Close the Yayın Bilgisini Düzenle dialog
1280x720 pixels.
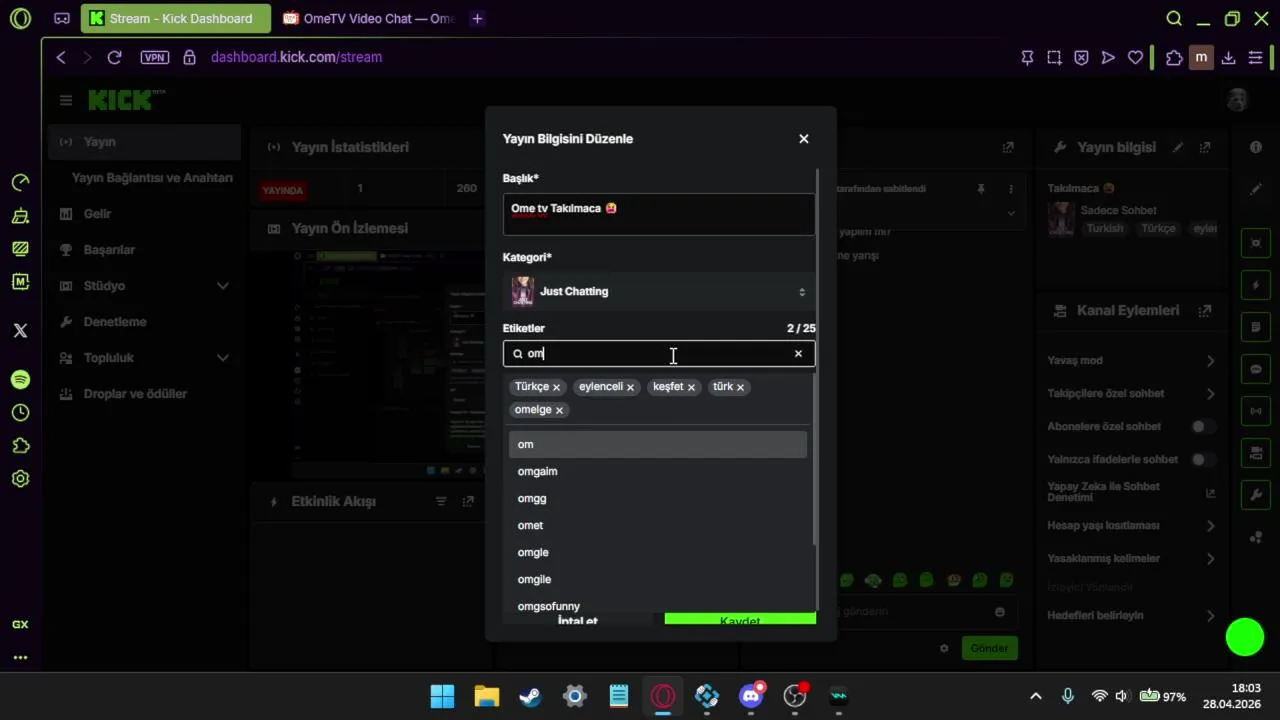point(804,139)
